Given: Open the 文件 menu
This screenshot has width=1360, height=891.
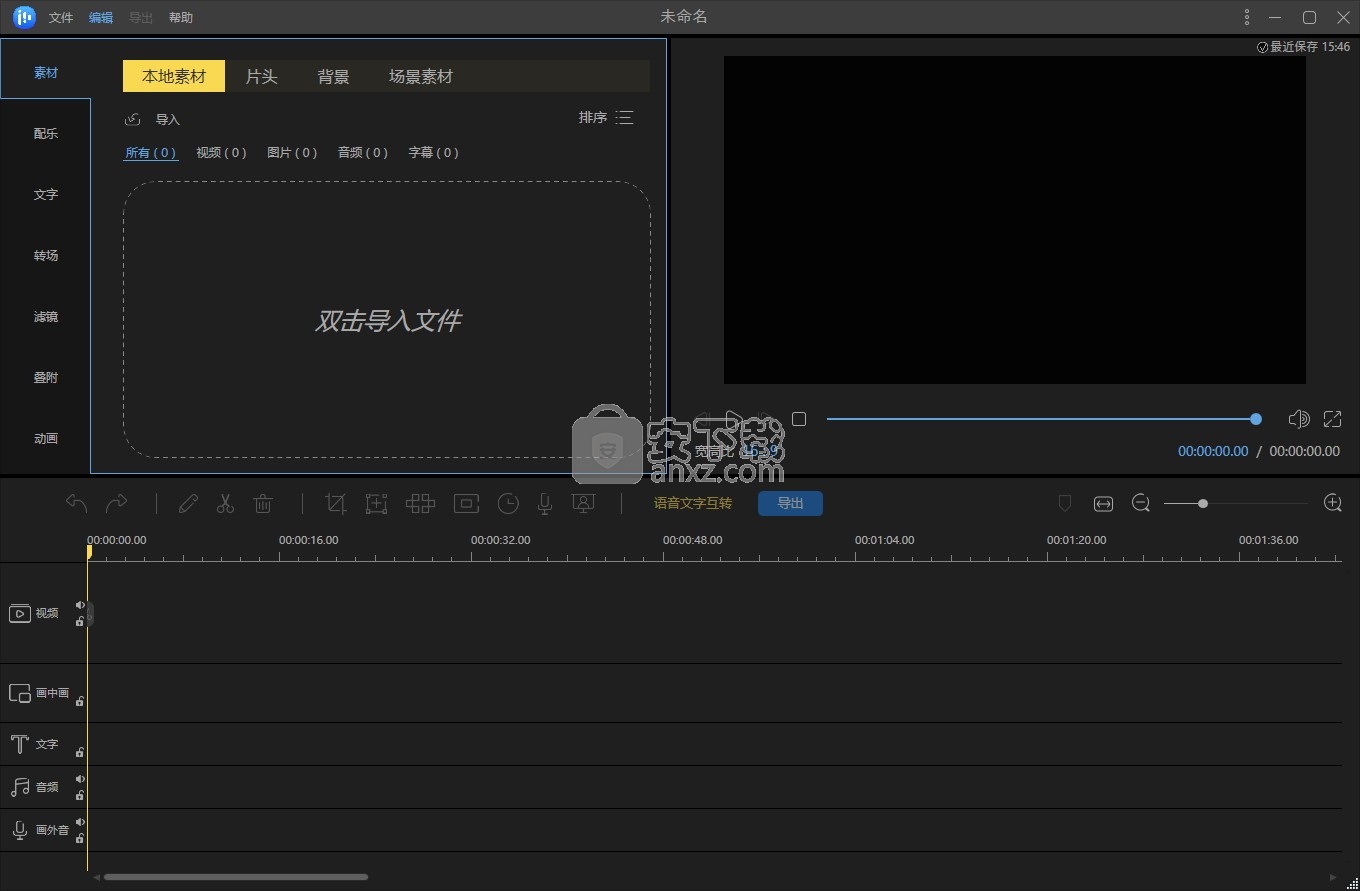Looking at the screenshot, I should coord(61,18).
